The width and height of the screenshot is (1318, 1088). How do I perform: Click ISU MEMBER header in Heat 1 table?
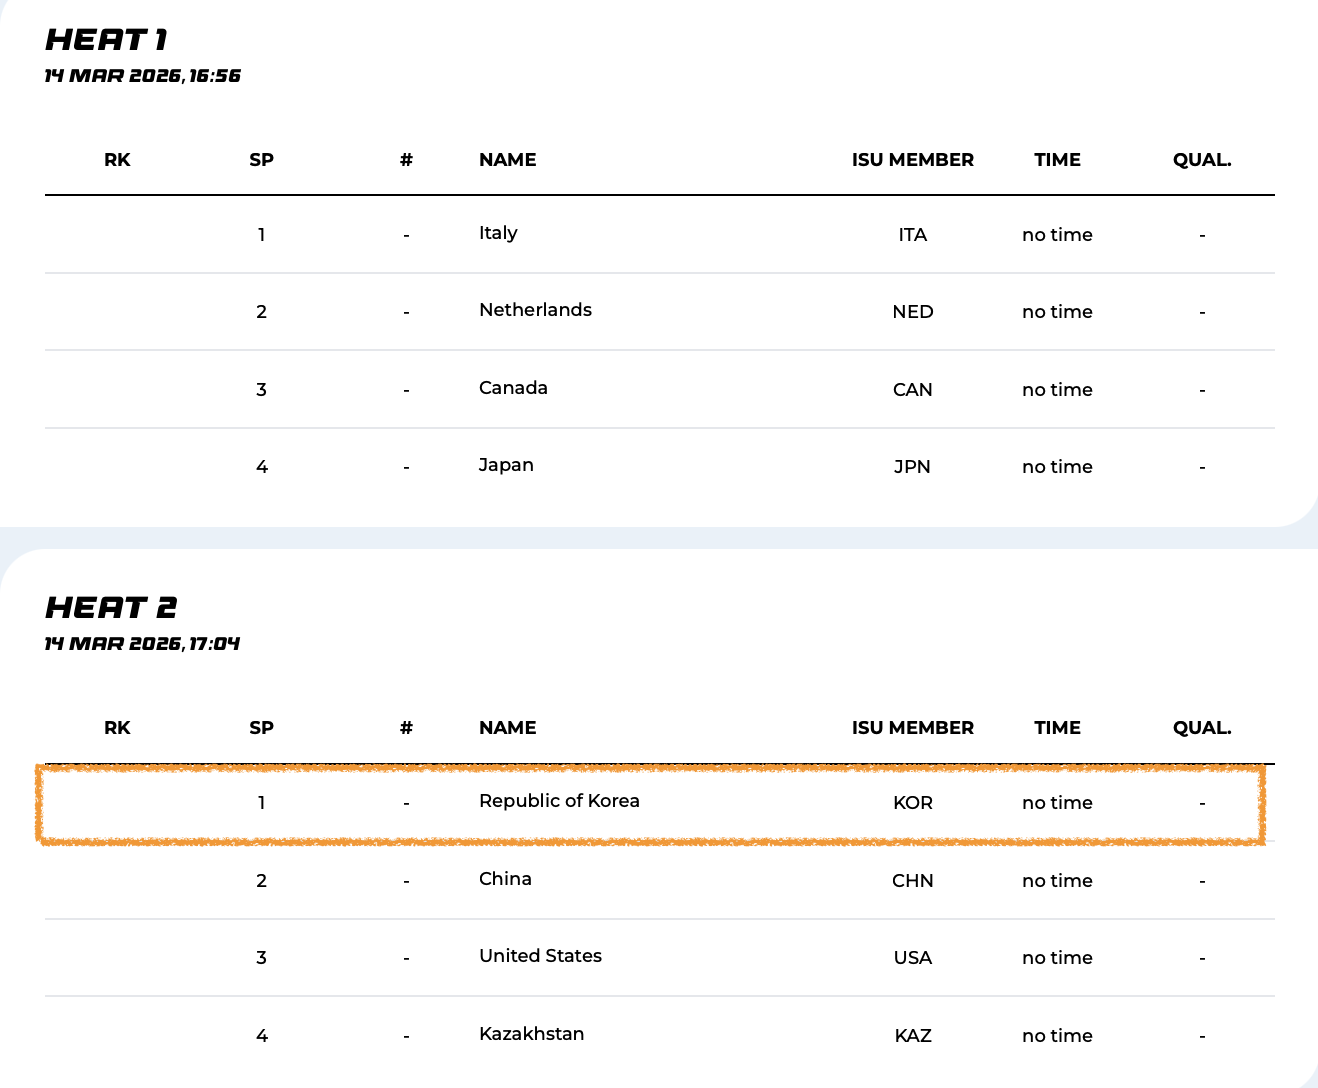pos(912,160)
